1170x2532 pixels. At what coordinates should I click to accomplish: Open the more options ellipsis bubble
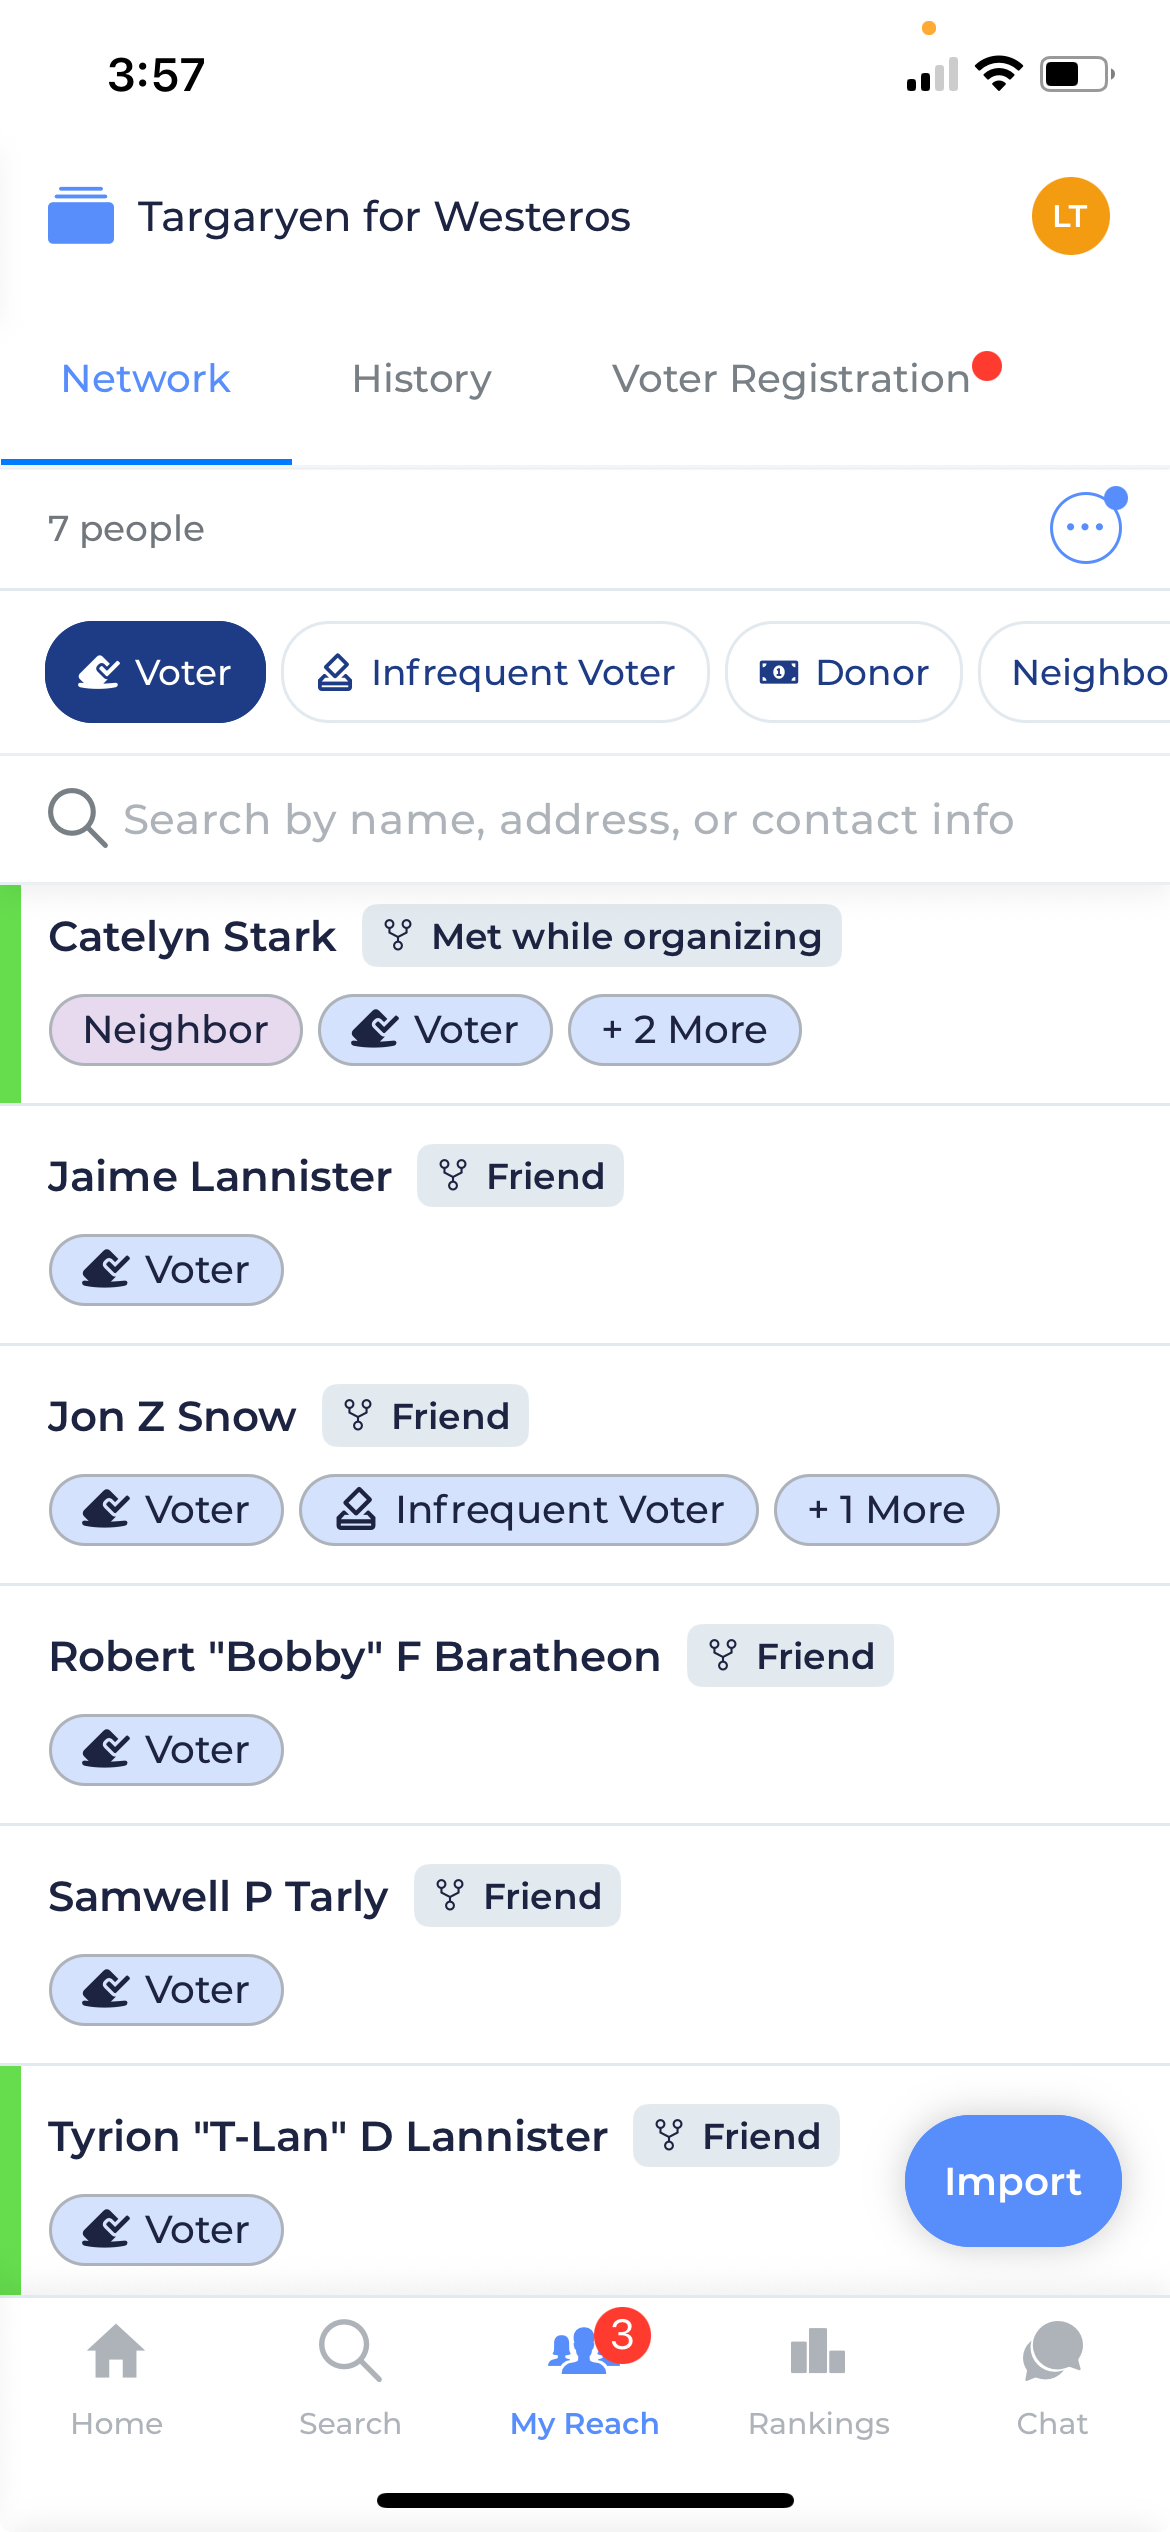[x=1085, y=528]
